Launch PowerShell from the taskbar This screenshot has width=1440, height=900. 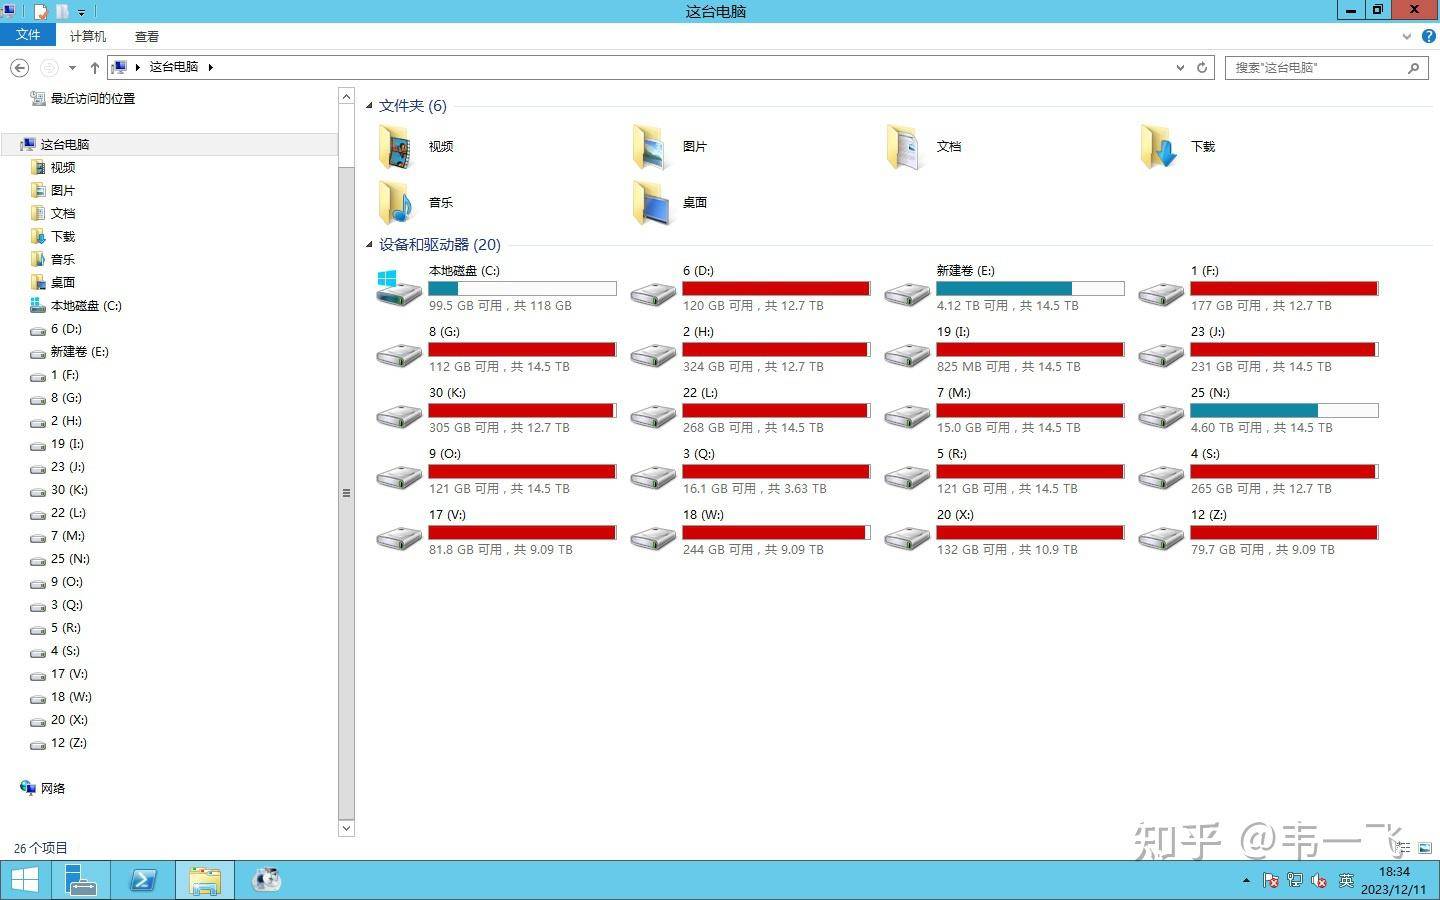[143, 880]
